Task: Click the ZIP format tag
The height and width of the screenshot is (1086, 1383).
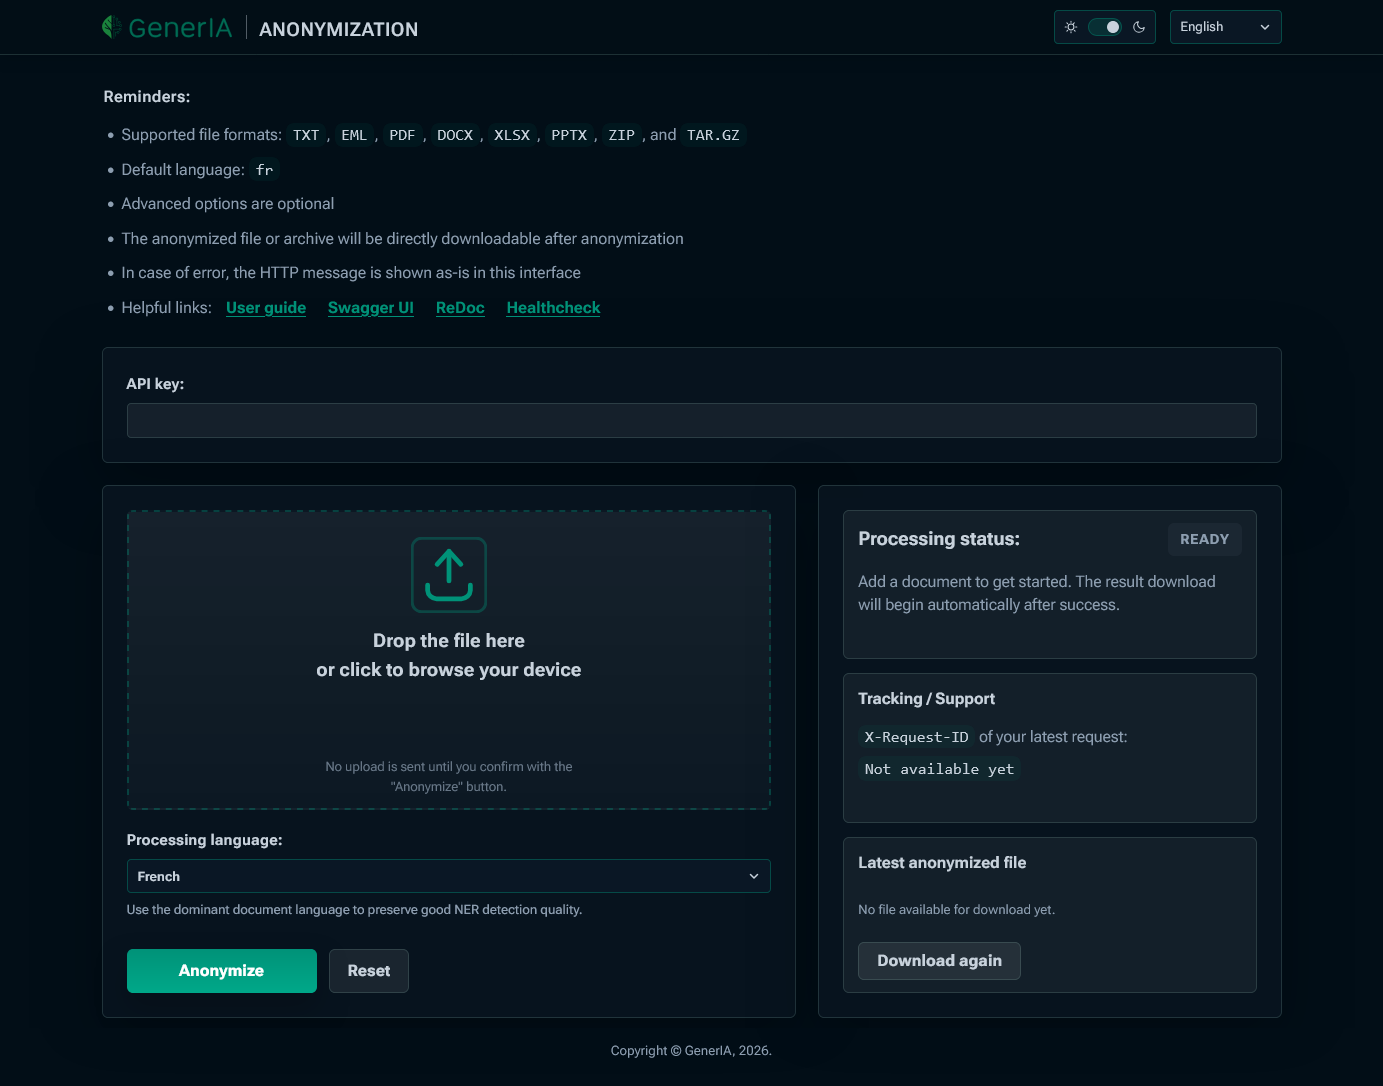Action: (621, 135)
